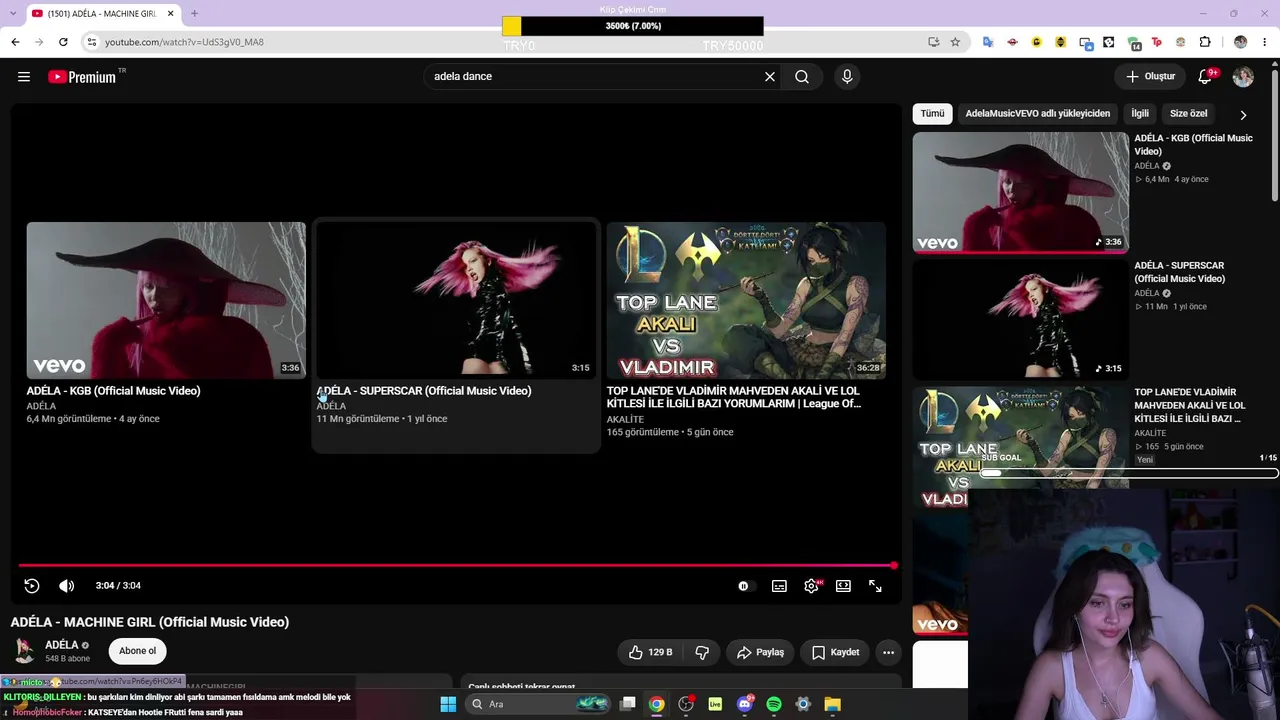Enter fullscreen mode
The height and width of the screenshot is (720, 1280).
[875, 586]
